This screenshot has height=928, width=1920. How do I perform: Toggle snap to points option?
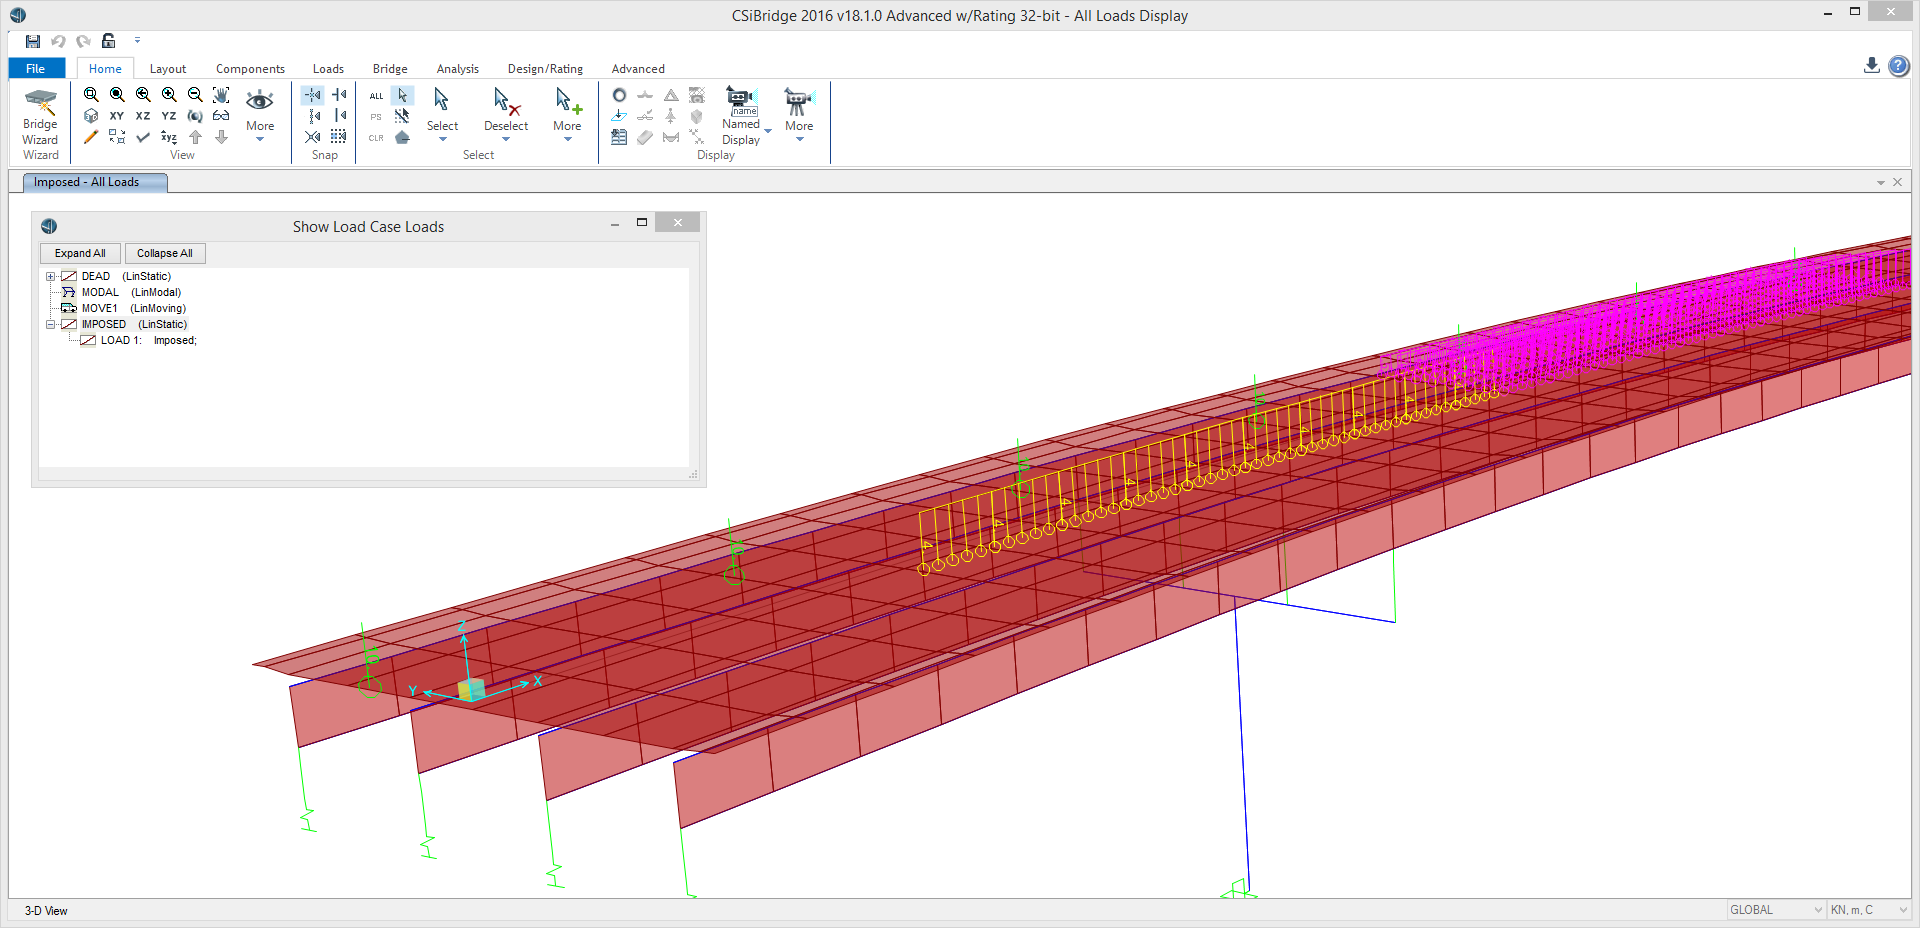click(313, 95)
